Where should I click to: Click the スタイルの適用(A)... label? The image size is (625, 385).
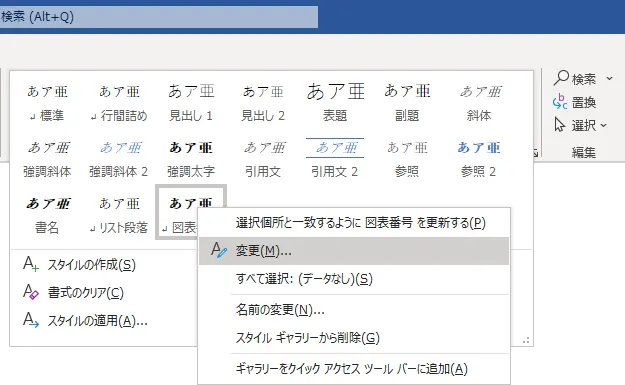(x=98, y=320)
